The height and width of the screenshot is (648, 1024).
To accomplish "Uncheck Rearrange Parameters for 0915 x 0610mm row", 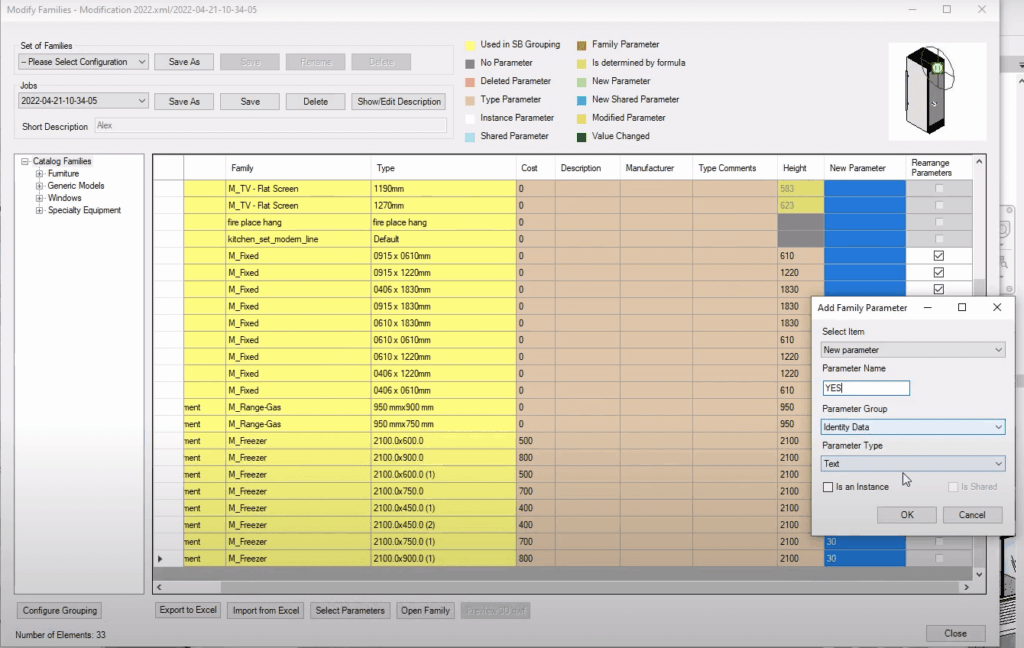I will (938, 256).
